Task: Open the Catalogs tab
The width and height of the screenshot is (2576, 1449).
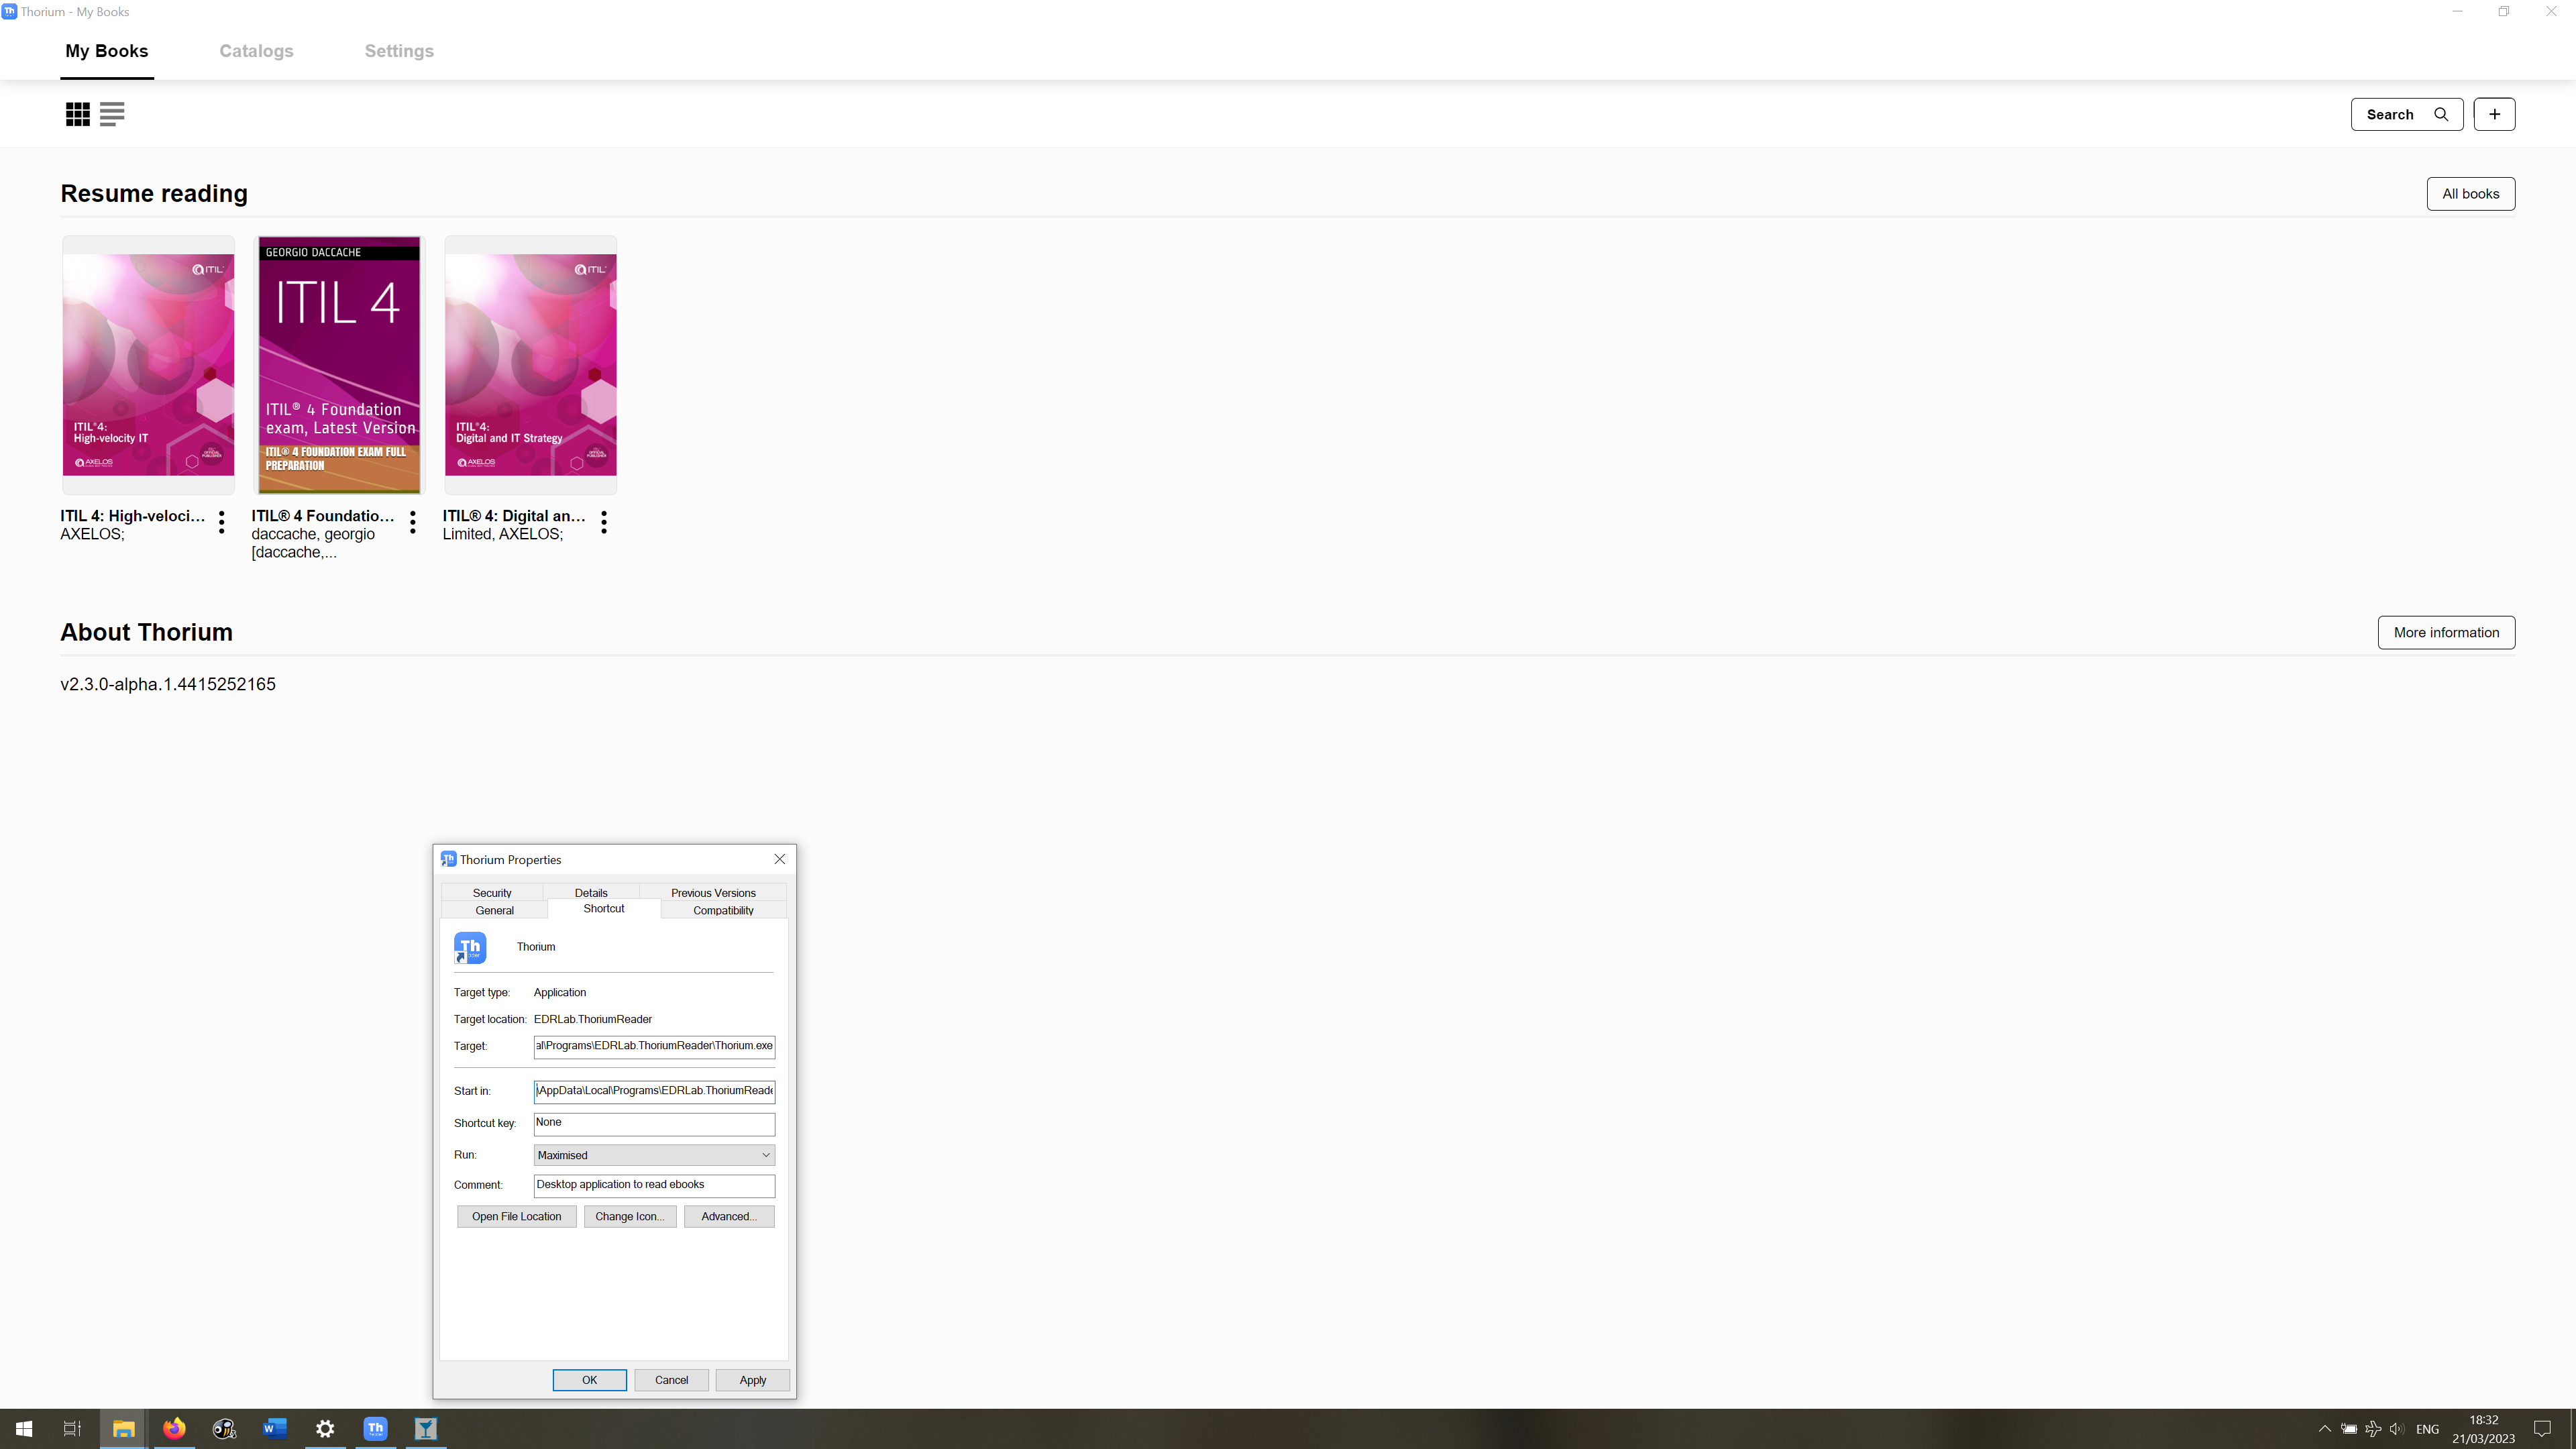Action: point(256,51)
